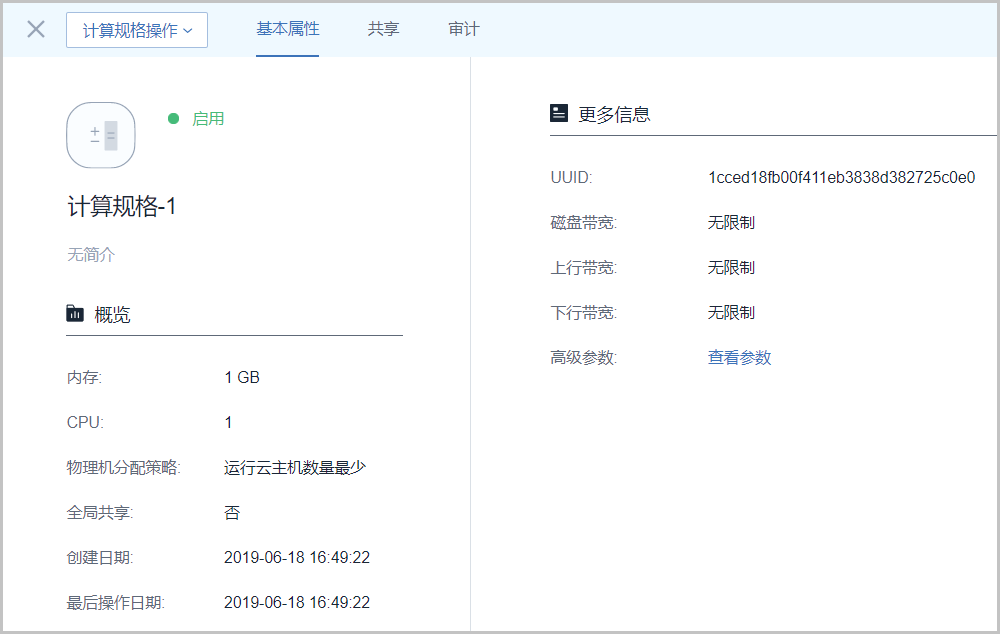
Task: Click the 全局共享 value 否
Action: click(x=232, y=512)
